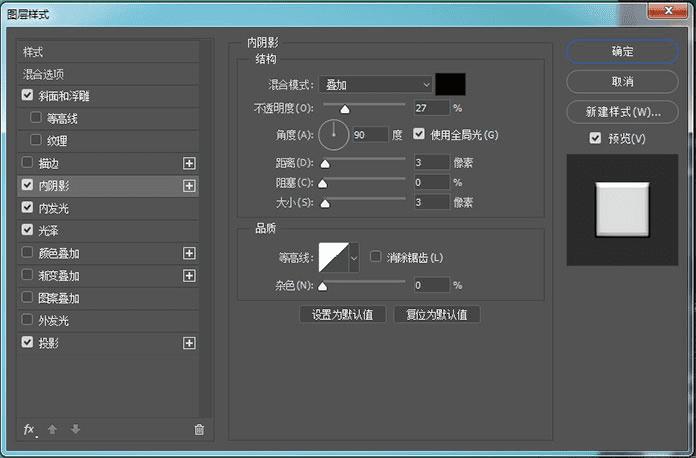696x458 pixels.
Task: Uncheck the 投影 checkbox
Action: coord(28,342)
